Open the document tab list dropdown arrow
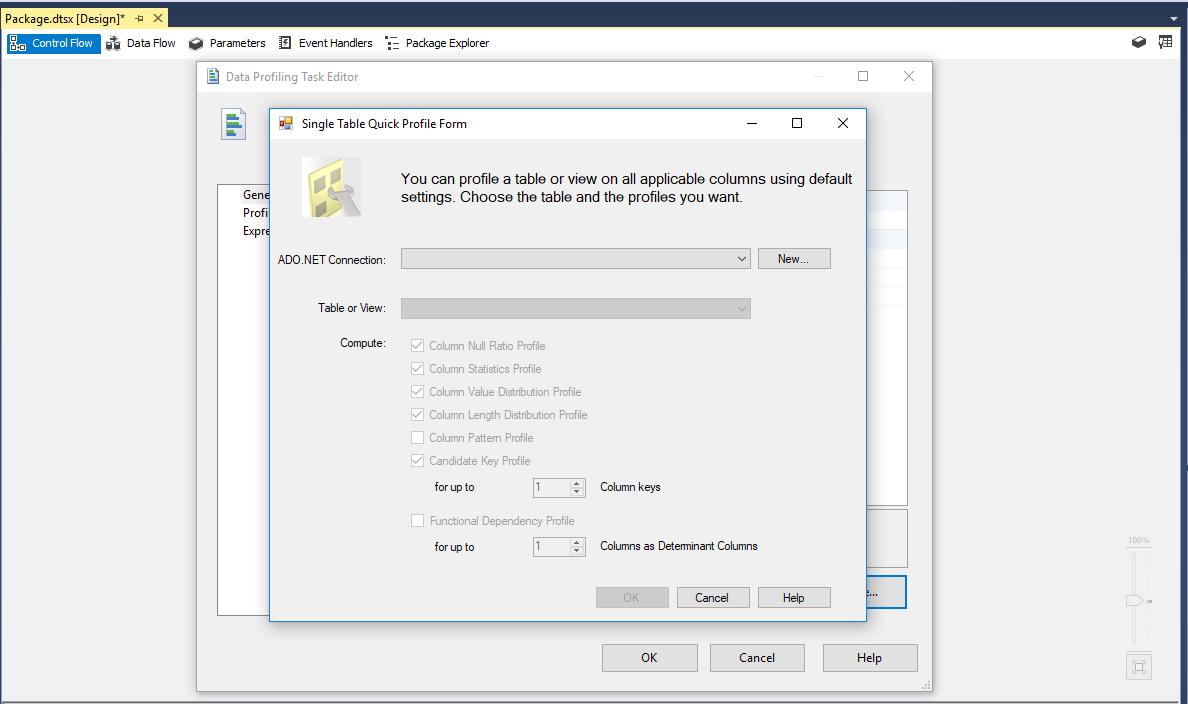The image size is (1188, 704). [x=1173, y=18]
